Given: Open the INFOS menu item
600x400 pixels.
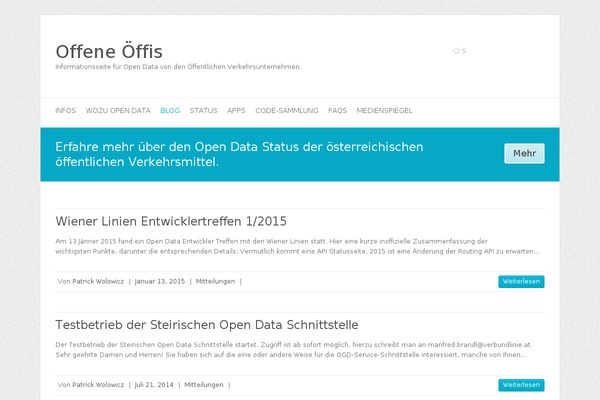Looking at the screenshot, I should coord(65,111).
